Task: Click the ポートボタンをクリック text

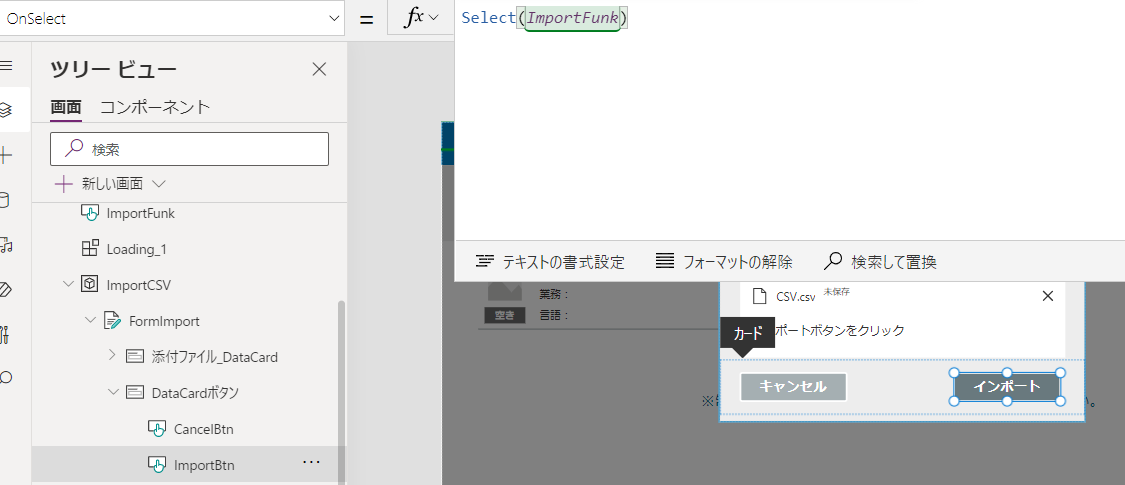Action: pos(839,331)
